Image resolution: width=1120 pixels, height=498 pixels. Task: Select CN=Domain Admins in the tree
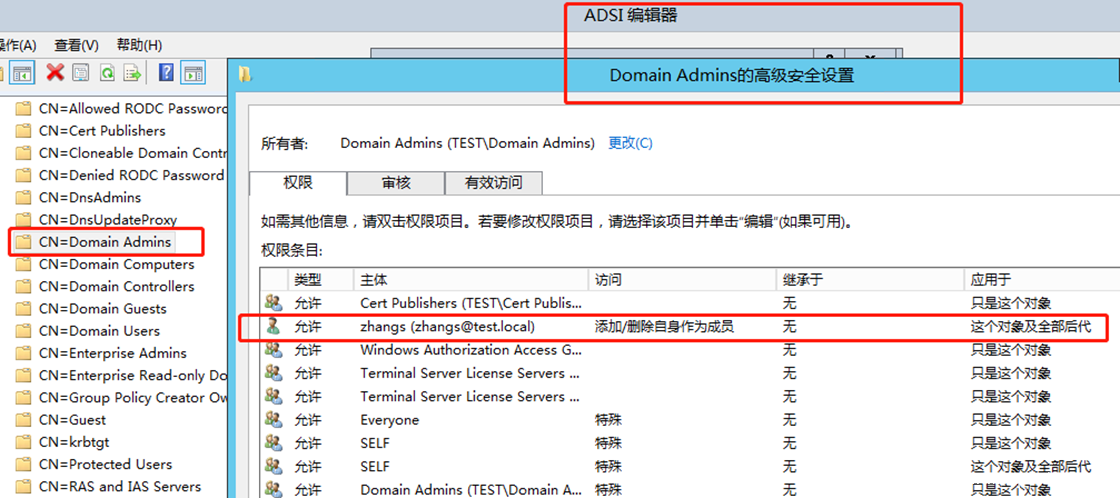pyautogui.click(x=105, y=241)
